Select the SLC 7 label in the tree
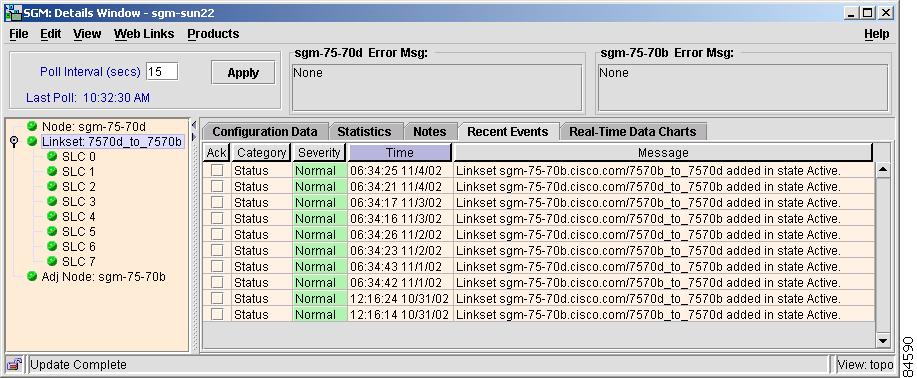Screen dimensions: 917x378 78,261
